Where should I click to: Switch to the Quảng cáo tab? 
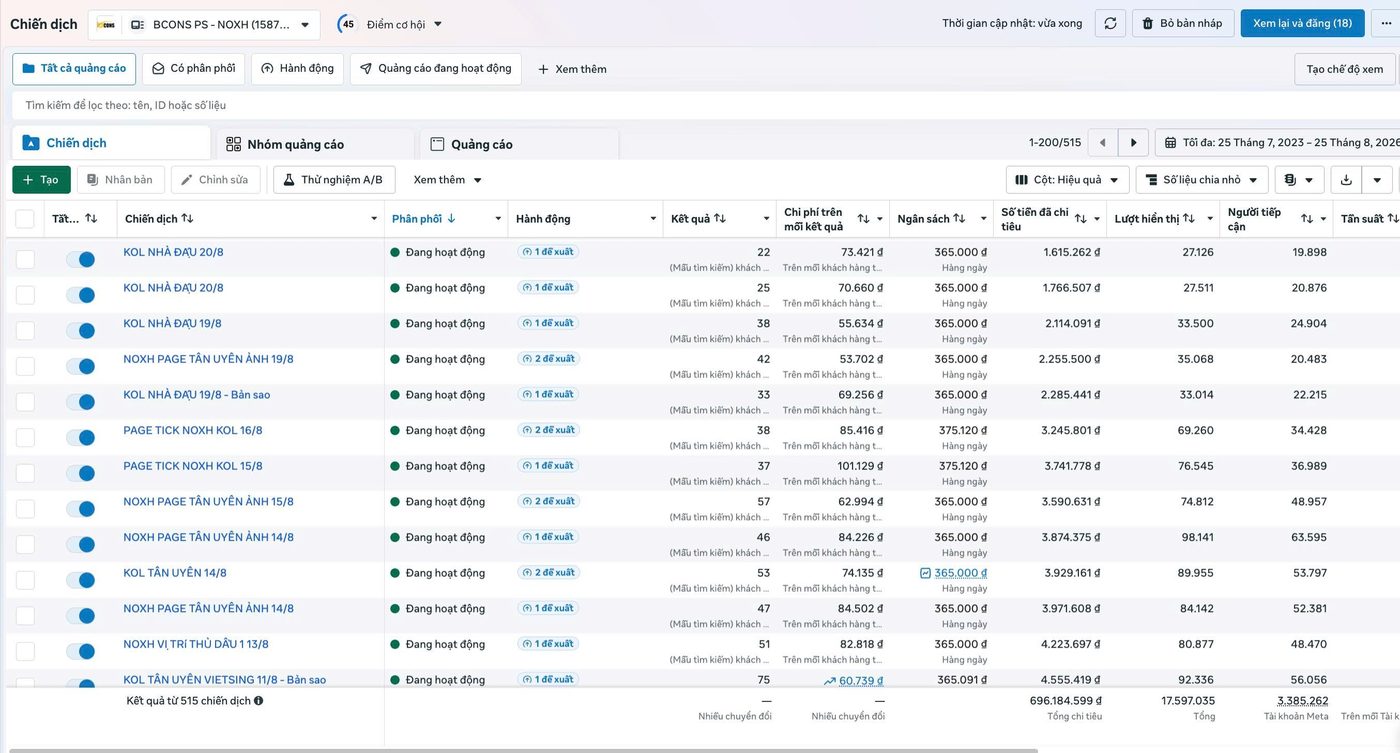(x=519, y=144)
